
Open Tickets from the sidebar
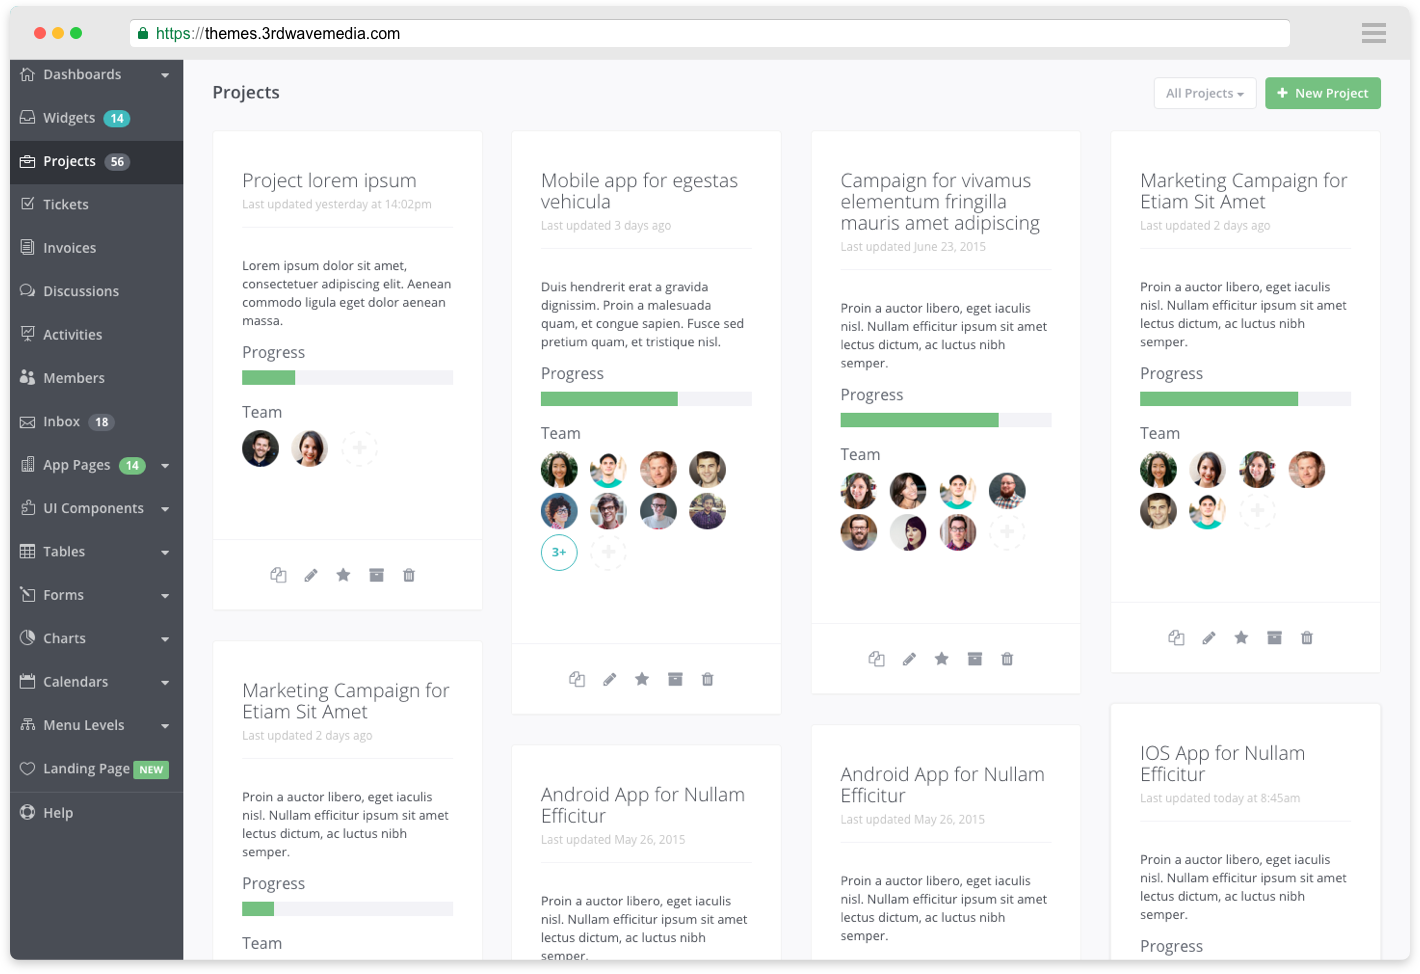66,205
